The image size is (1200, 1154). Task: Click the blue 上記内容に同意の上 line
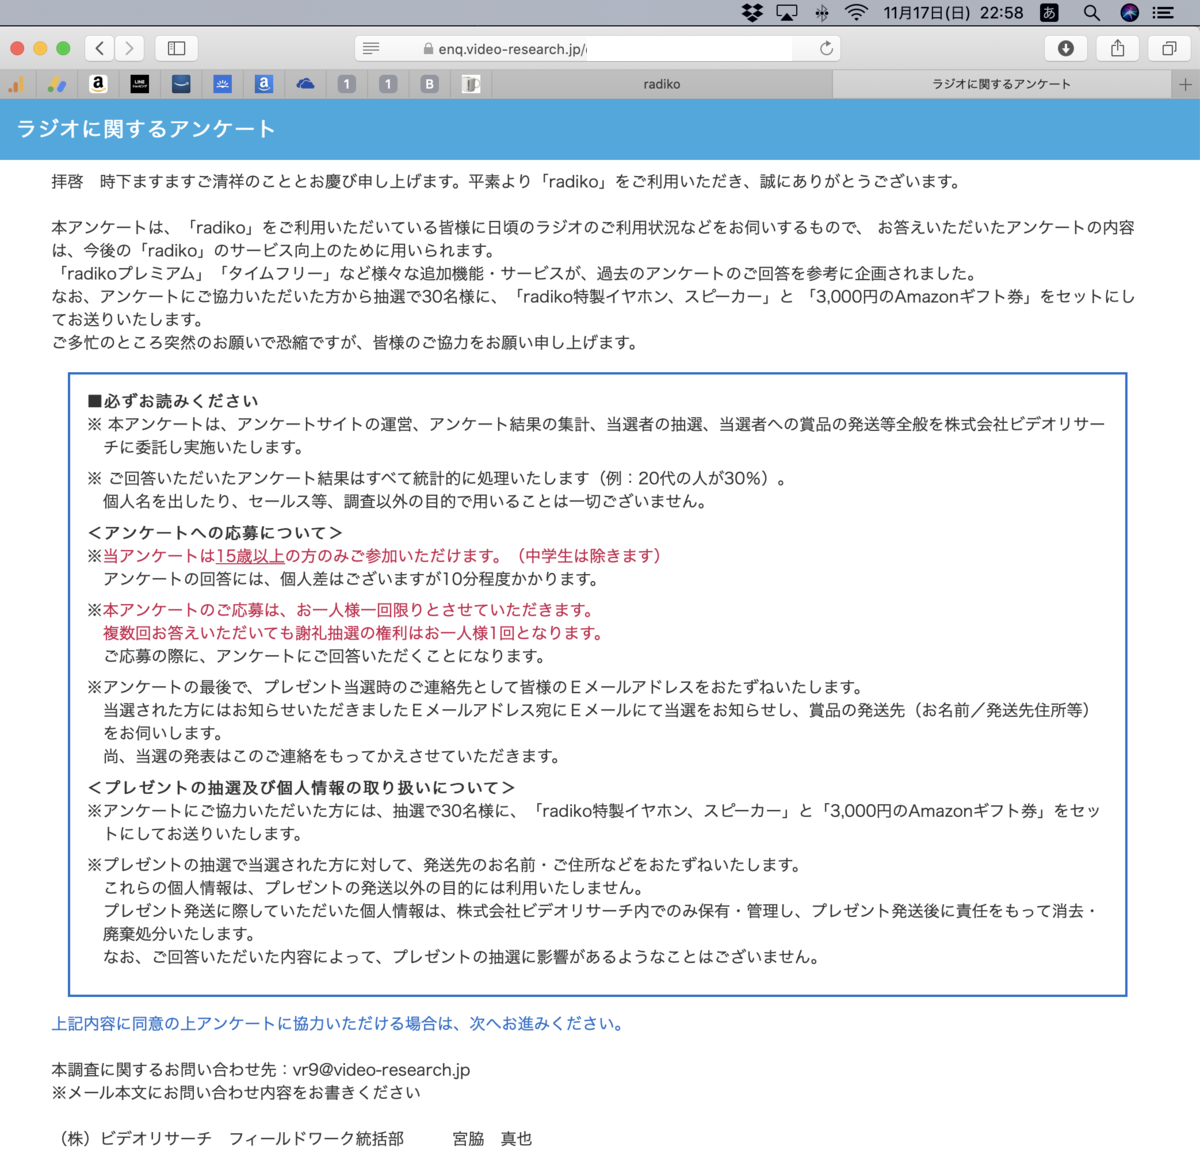point(340,1023)
